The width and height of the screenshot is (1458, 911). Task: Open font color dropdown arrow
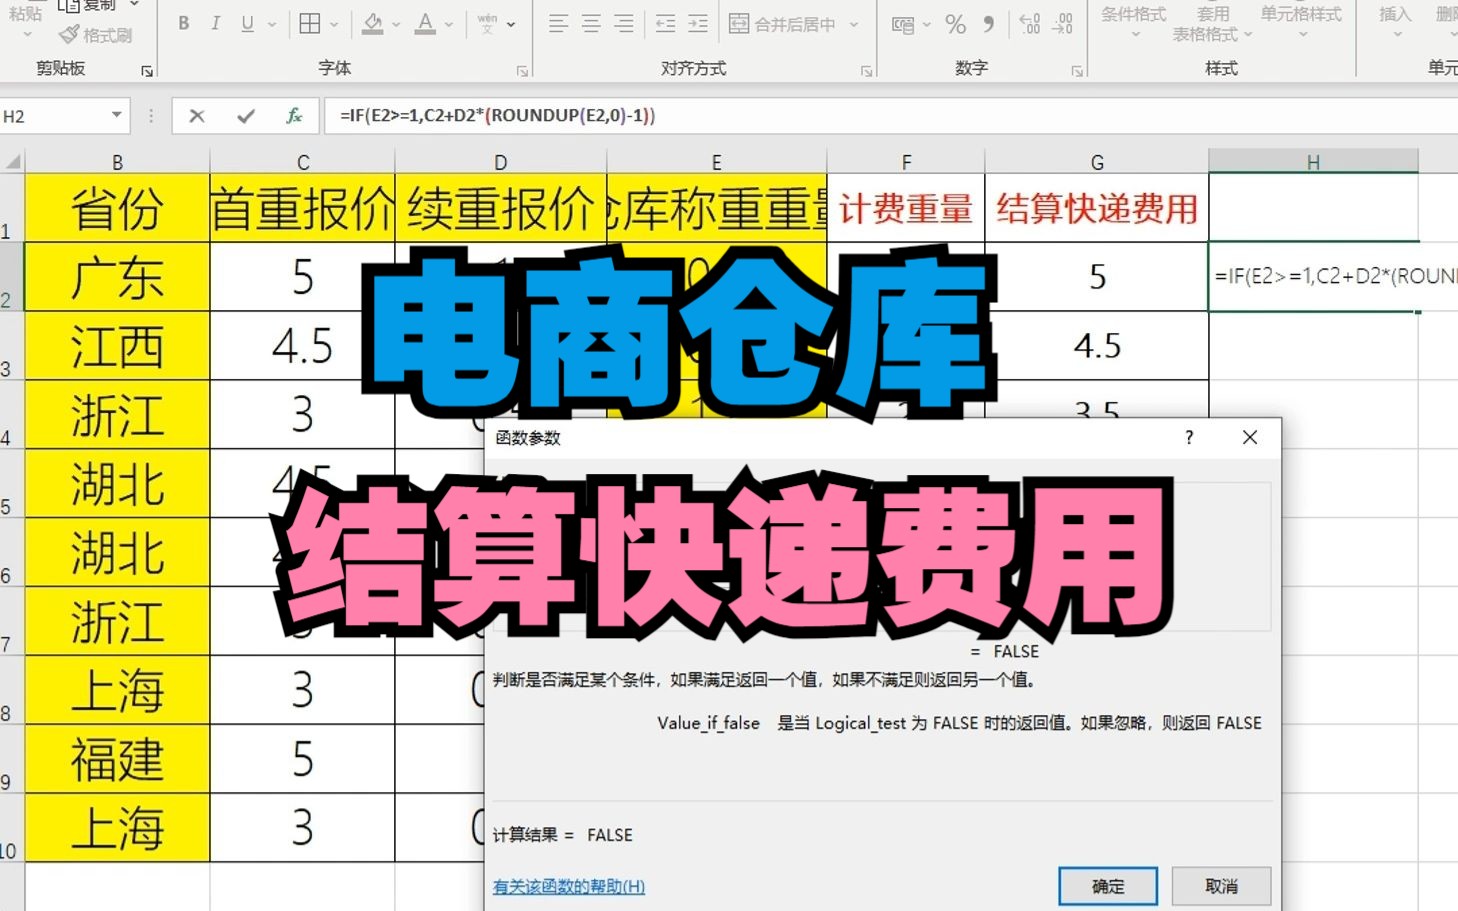449,24
